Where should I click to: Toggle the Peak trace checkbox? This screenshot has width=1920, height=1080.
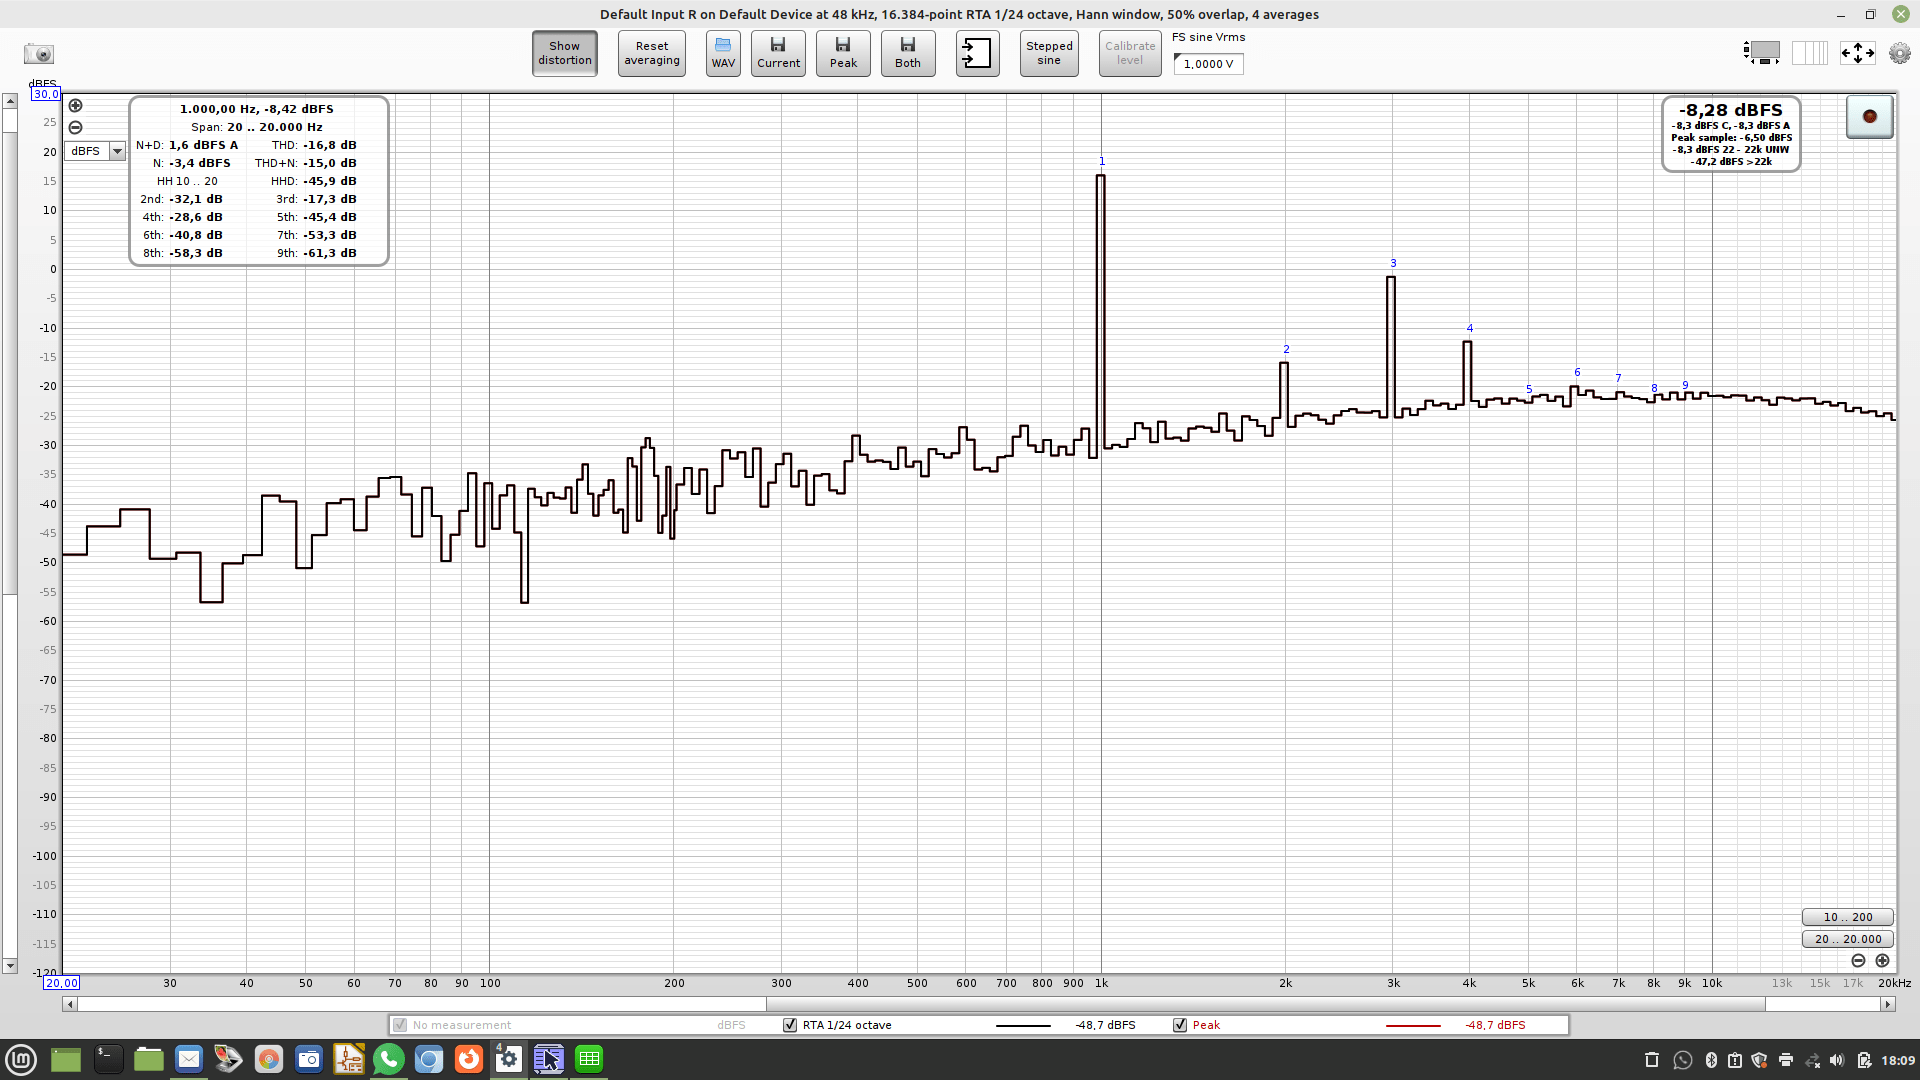[x=1180, y=1025]
